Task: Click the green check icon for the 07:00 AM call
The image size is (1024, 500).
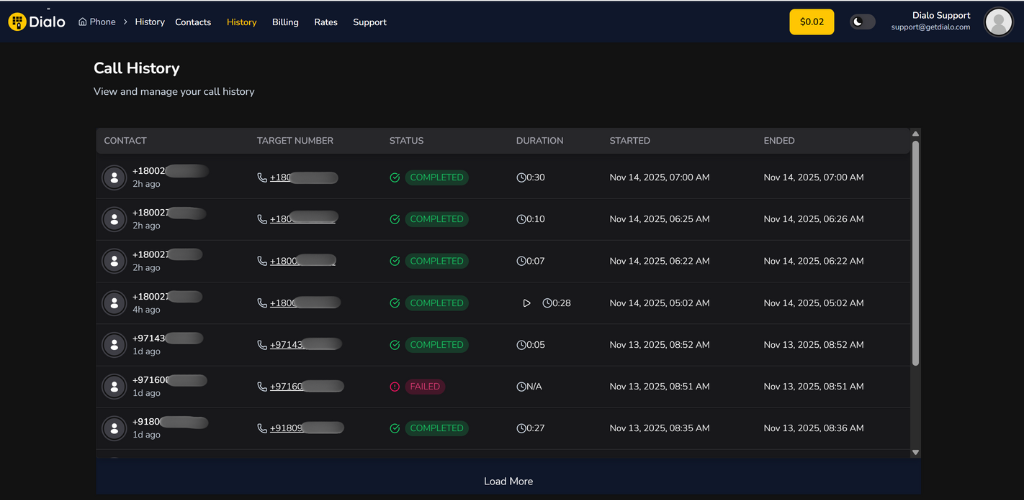Action: [x=395, y=178]
